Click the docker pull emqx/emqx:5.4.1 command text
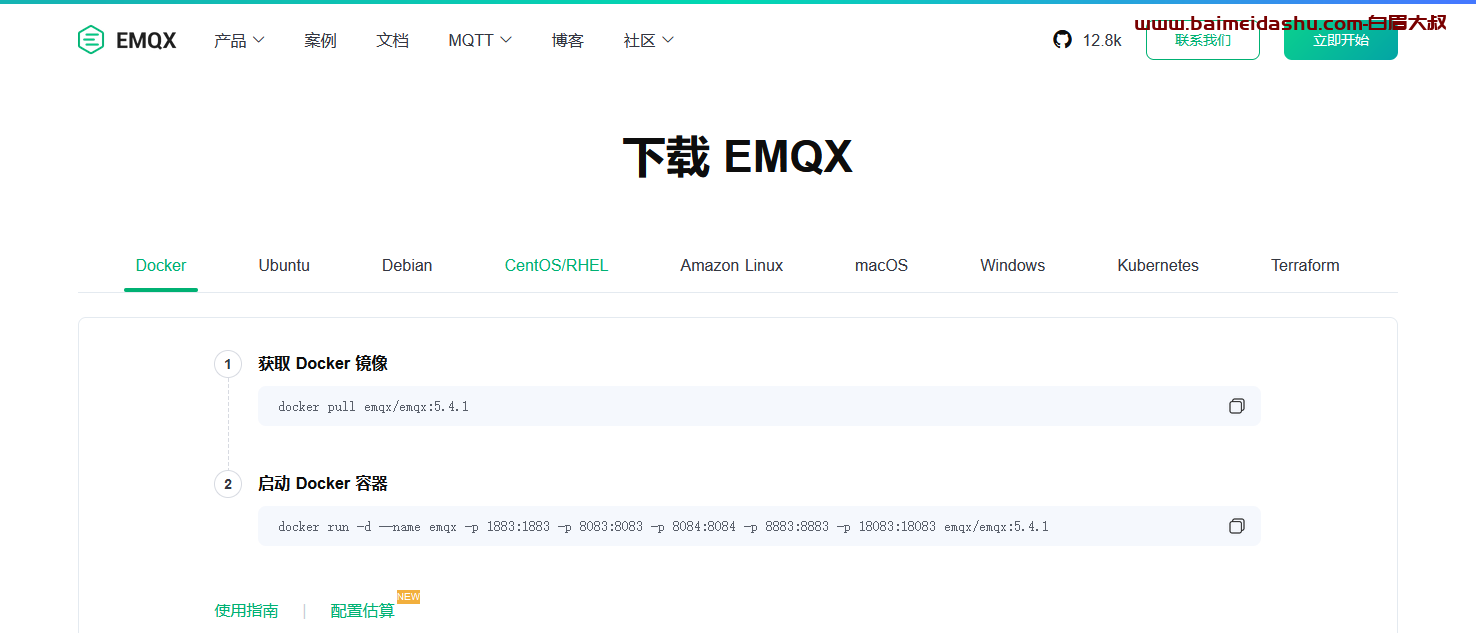This screenshot has width=1476, height=633. (373, 406)
